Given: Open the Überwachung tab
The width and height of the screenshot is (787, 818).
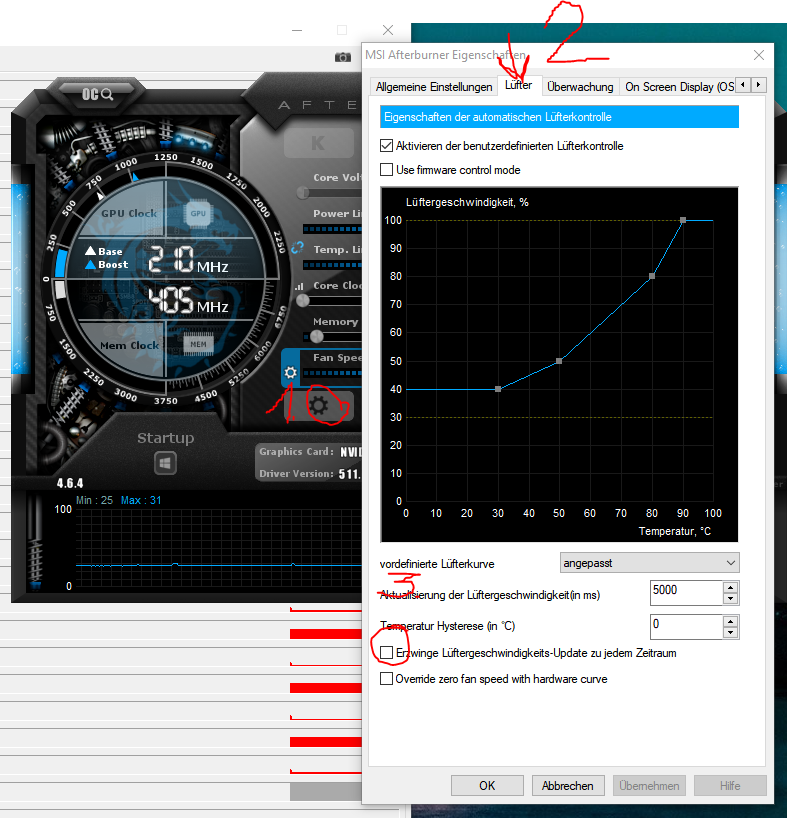Looking at the screenshot, I should tap(580, 87).
